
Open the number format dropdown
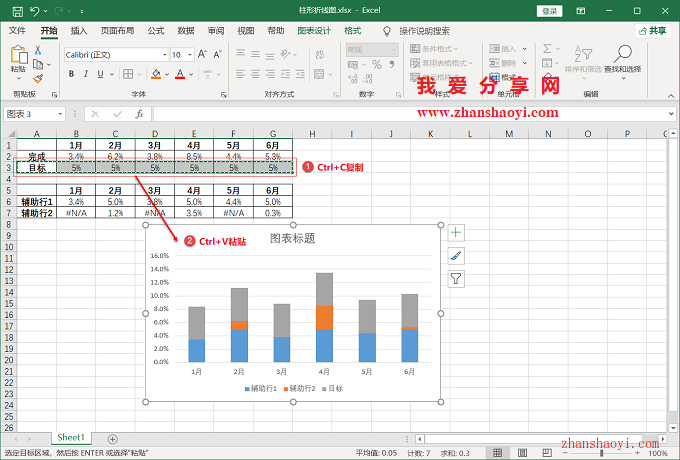(x=394, y=50)
